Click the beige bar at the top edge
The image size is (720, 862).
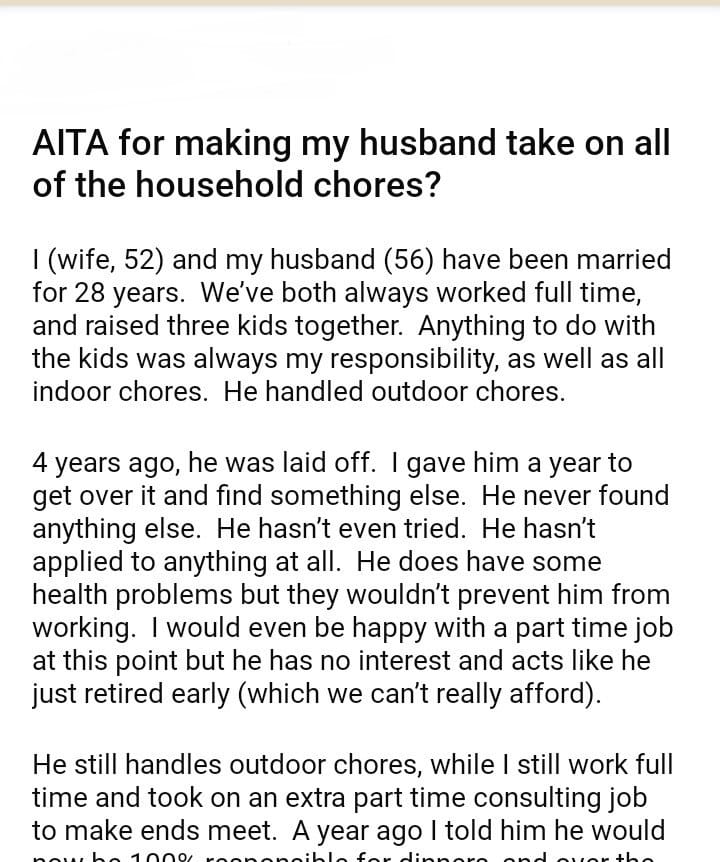pos(360,3)
